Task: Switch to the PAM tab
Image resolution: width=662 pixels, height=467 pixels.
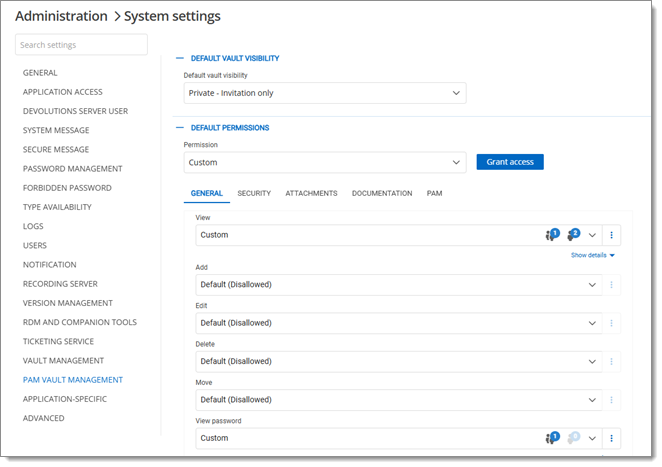Action: click(x=434, y=193)
